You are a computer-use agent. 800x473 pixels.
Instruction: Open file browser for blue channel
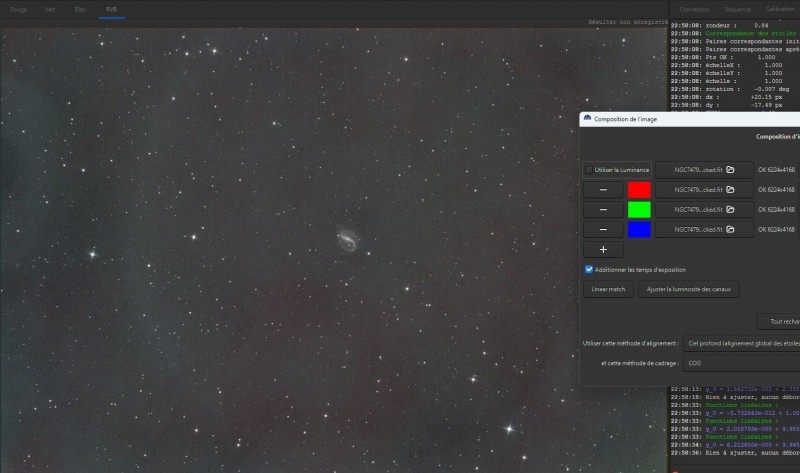(704, 229)
